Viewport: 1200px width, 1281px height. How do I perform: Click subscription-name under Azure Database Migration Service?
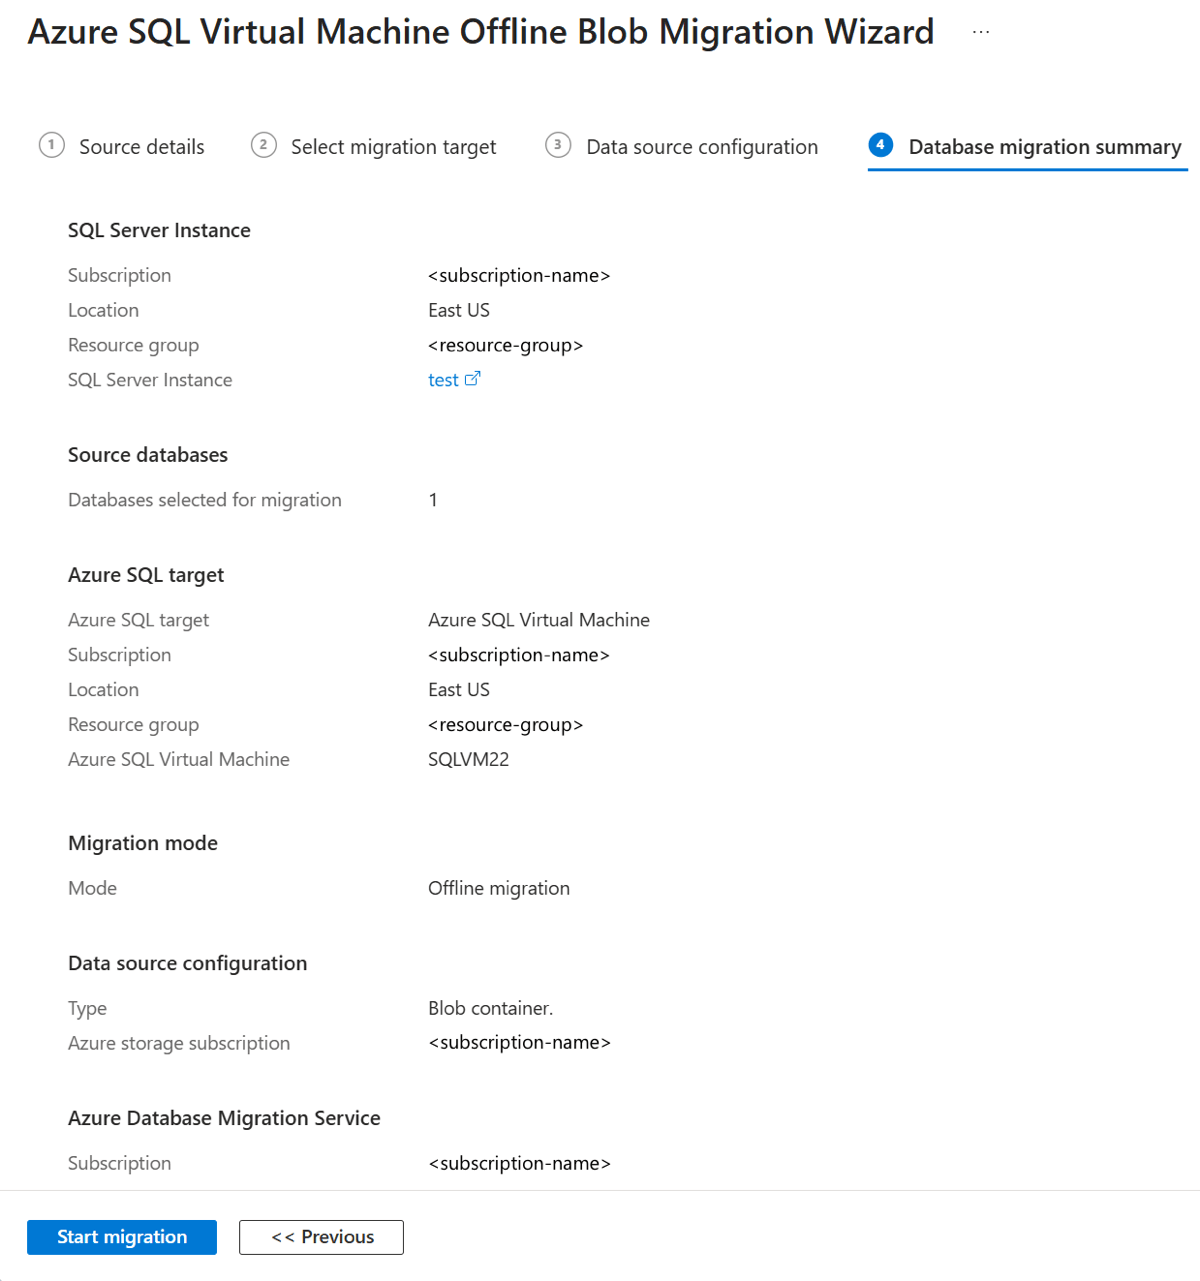[519, 1163]
